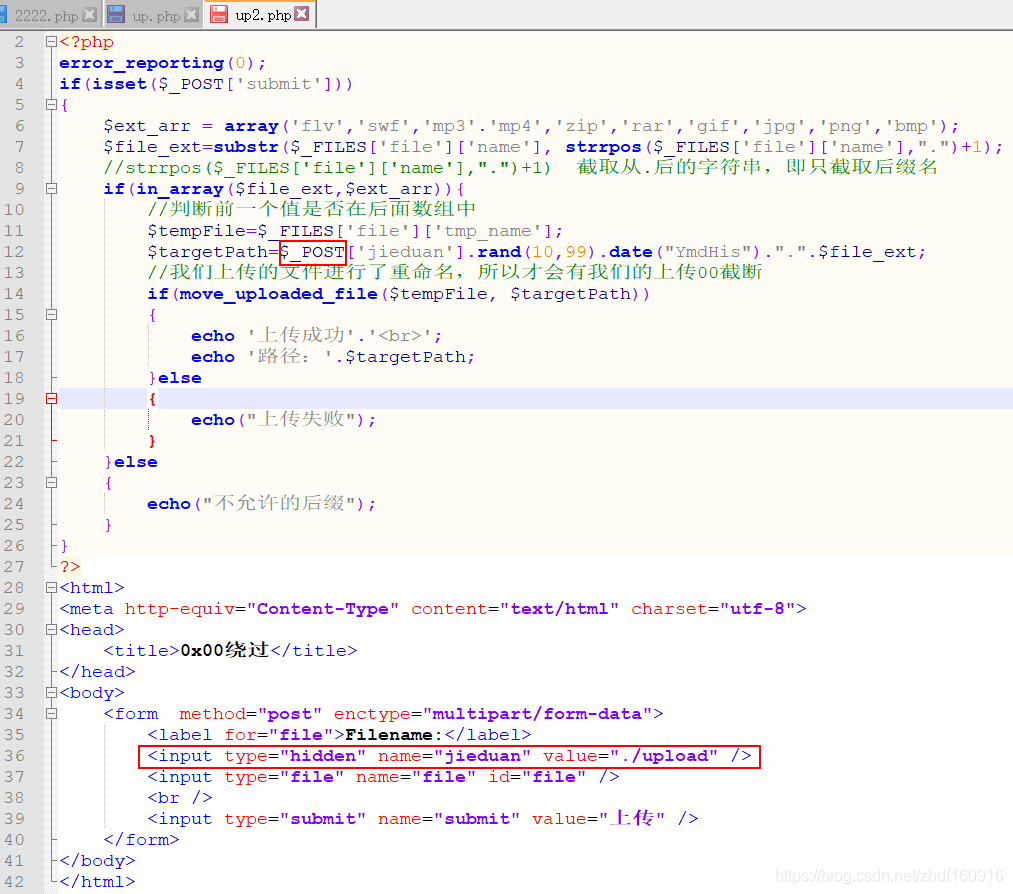Collapse the <head> fold marker on line 30
The image size is (1013, 894).
tap(51, 630)
